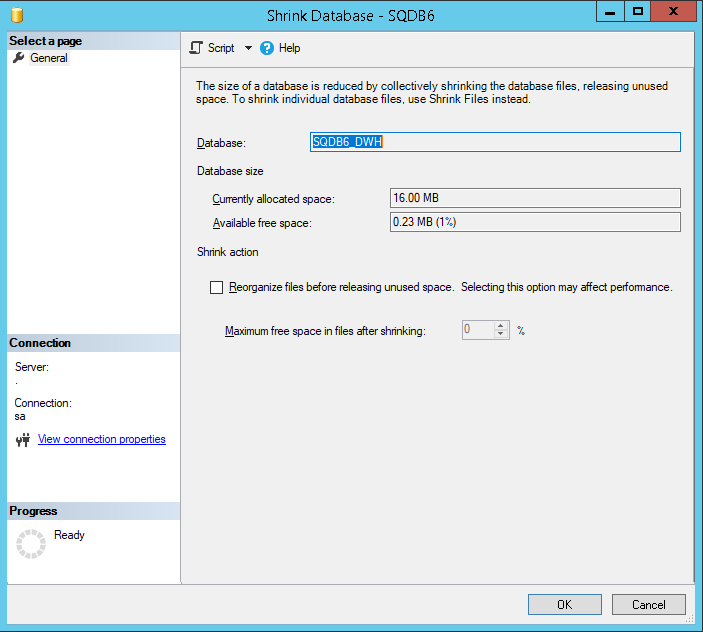Image resolution: width=703 pixels, height=632 pixels.
Task: Select the General page wrench icon
Action: point(18,58)
